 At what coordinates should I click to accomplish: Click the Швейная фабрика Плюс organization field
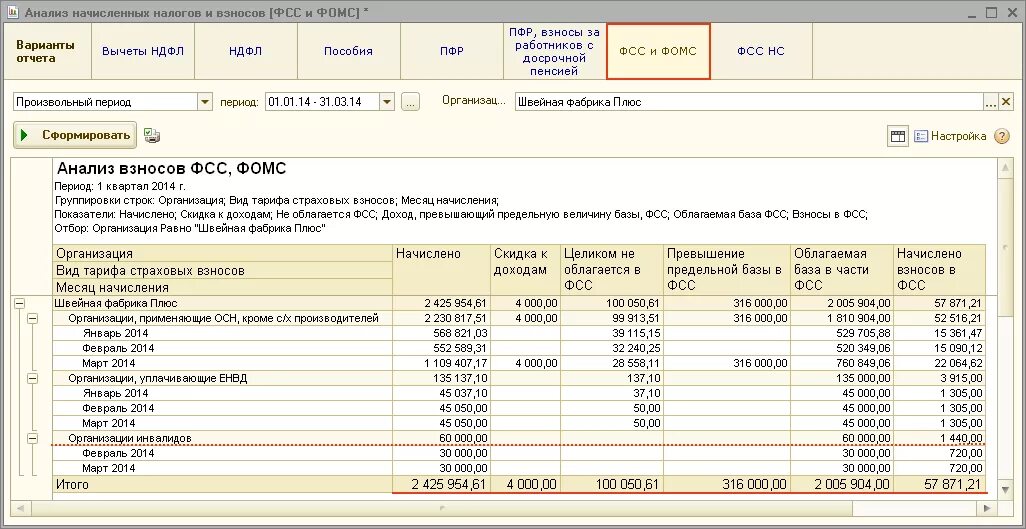click(x=750, y=101)
